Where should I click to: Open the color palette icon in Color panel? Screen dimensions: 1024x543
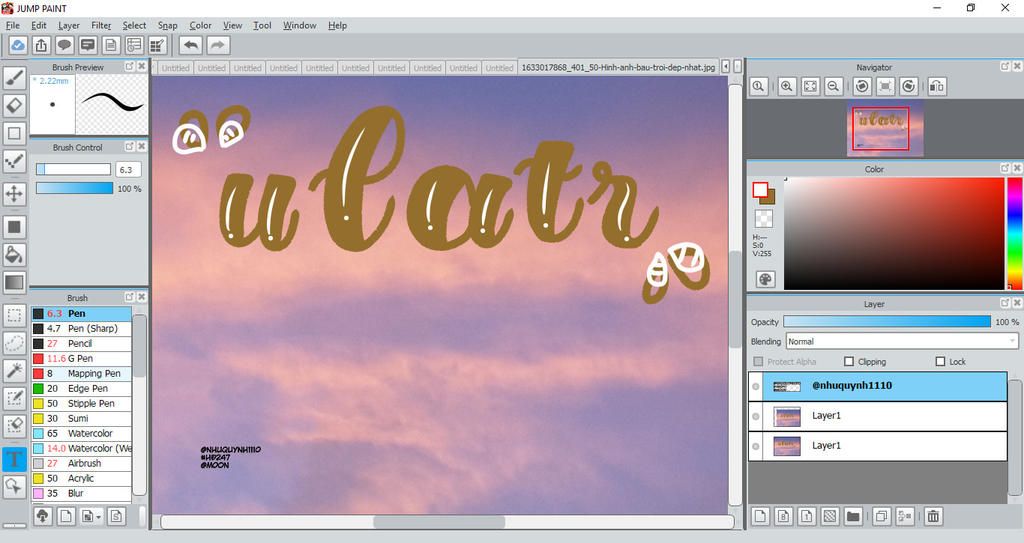765,280
